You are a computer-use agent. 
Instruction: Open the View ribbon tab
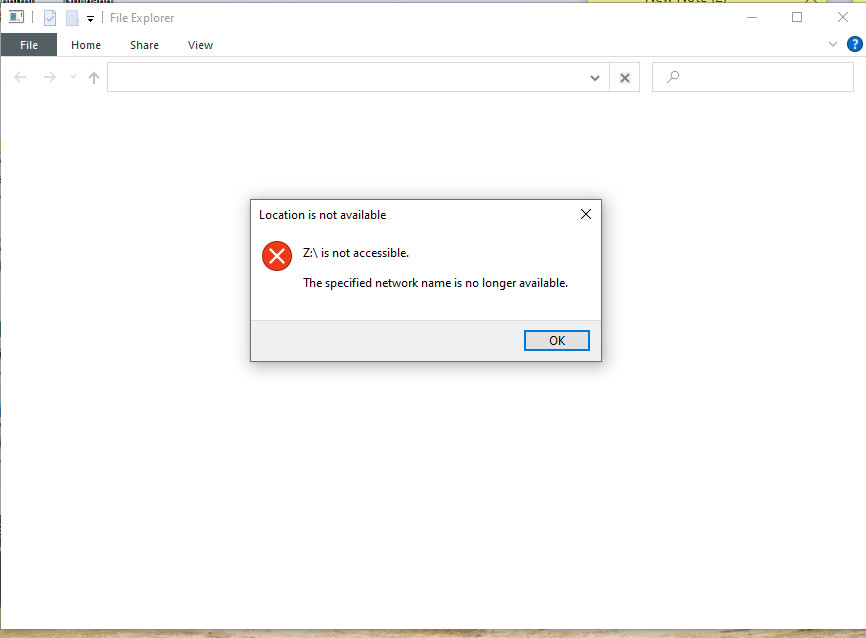pos(200,45)
